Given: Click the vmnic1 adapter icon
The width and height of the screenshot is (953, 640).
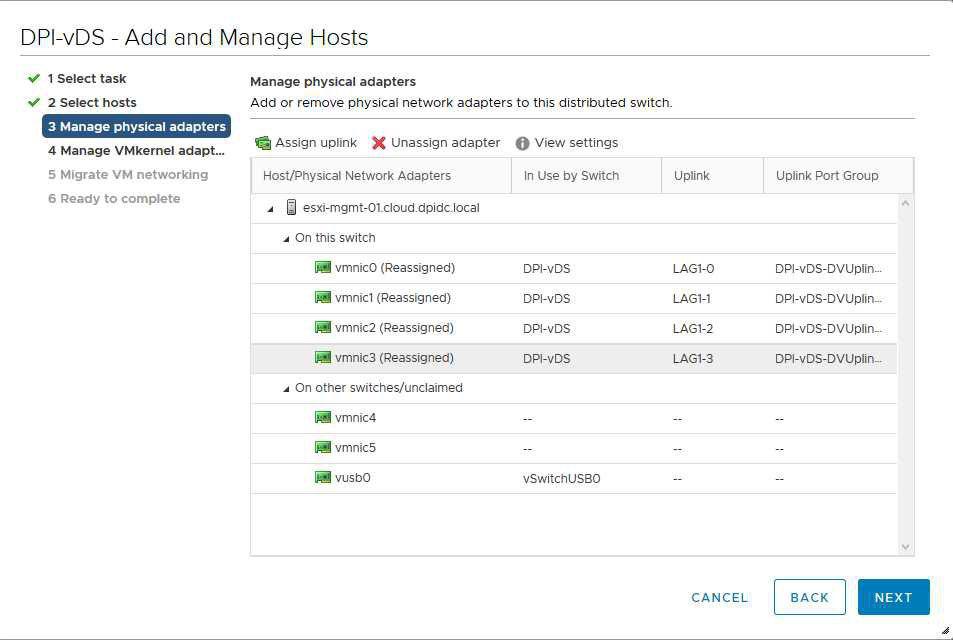Looking at the screenshot, I should [x=323, y=297].
